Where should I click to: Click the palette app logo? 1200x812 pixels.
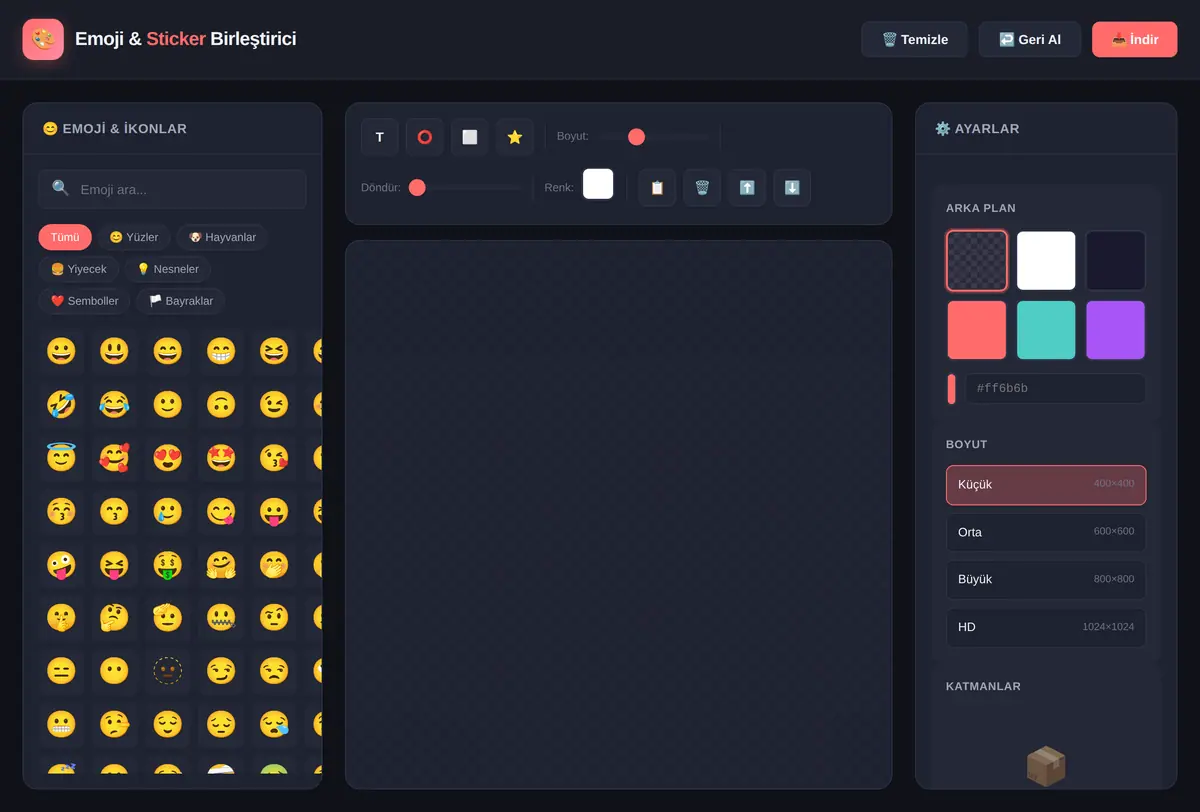tap(43, 39)
